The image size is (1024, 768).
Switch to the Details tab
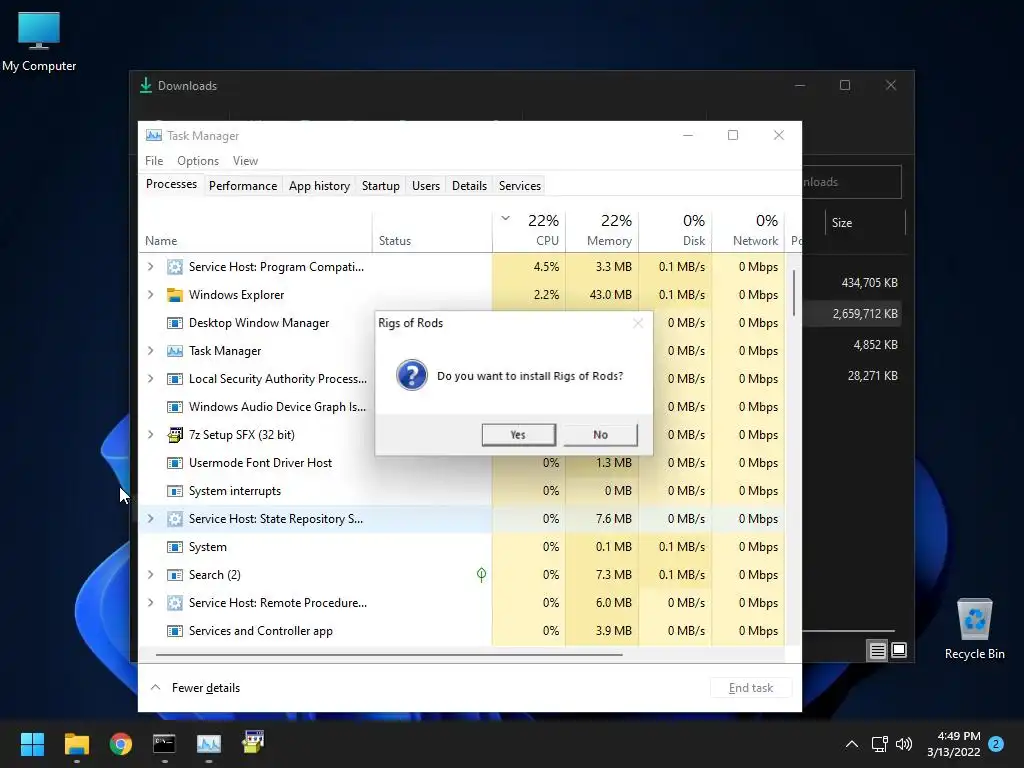click(470, 185)
